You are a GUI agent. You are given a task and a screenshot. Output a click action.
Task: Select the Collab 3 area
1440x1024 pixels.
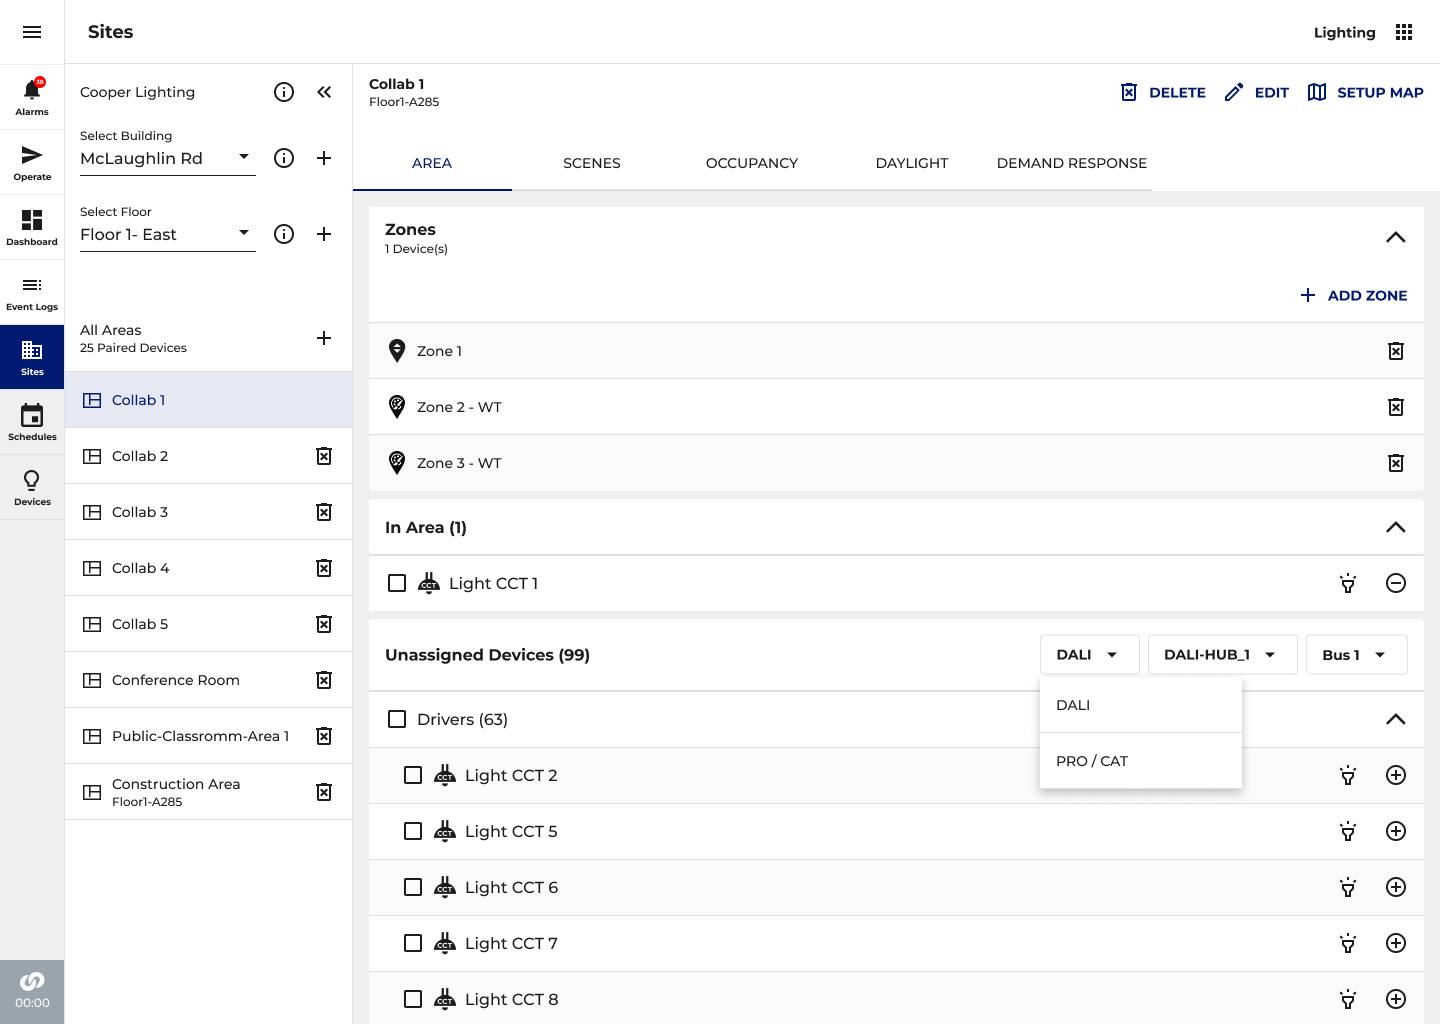click(x=208, y=512)
